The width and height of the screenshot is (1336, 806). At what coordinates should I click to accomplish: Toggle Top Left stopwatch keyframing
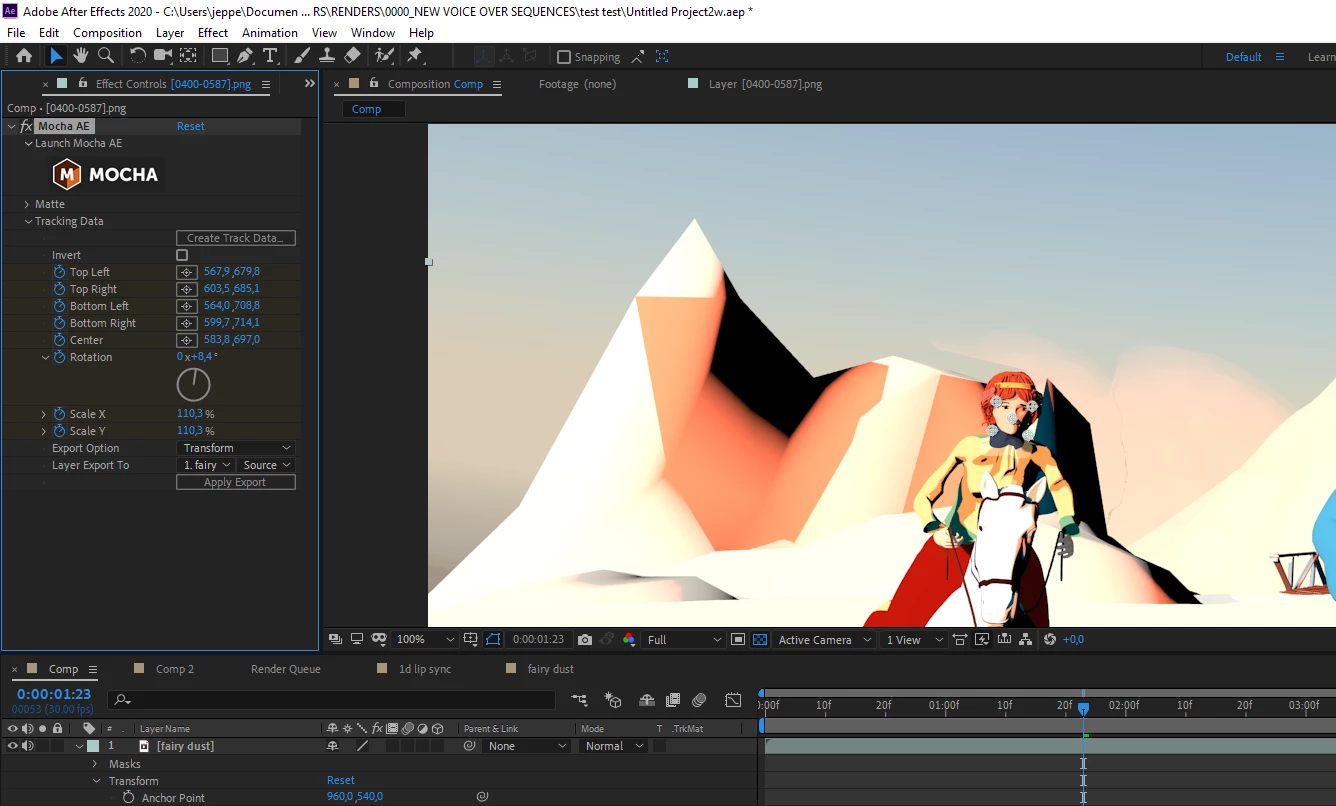point(59,272)
